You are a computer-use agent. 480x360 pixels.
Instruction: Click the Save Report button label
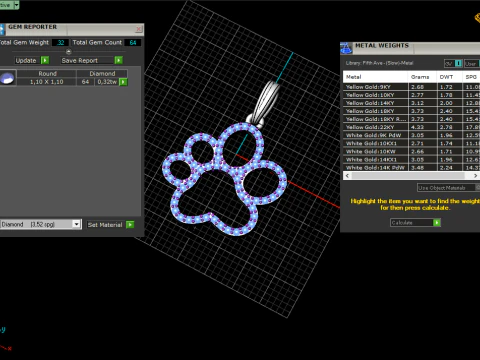(x=80, y=61)
